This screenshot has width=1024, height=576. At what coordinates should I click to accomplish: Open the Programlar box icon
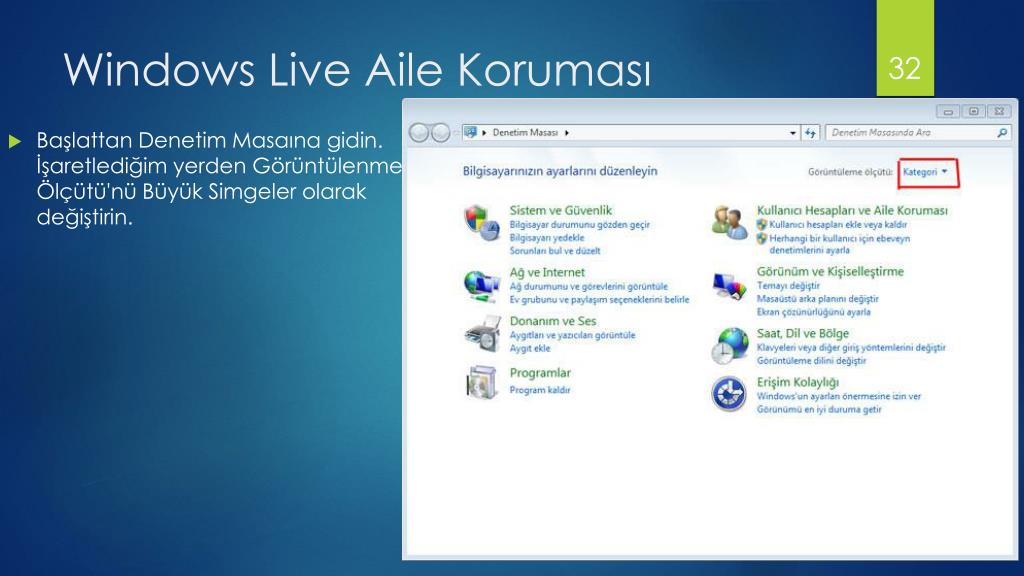482,381
